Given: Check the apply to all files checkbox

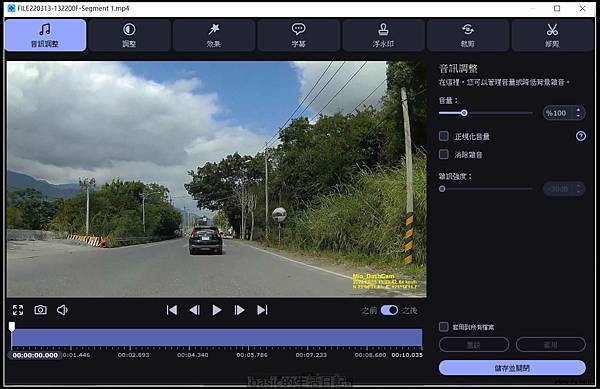Looking at the screenshot, I should click(443, 327).
